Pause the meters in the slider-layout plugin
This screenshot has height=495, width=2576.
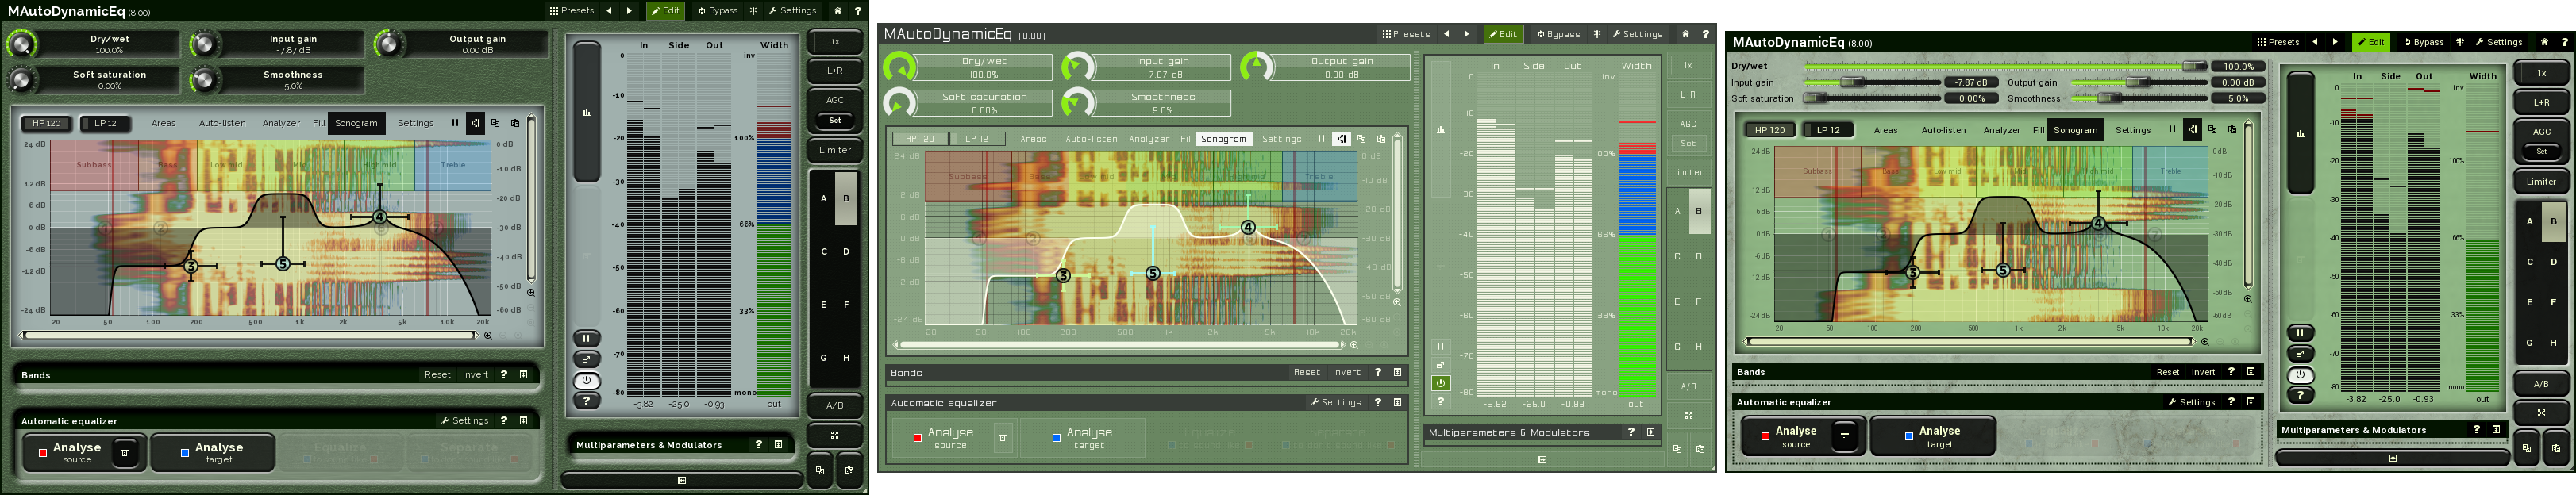pos(2300,333)
